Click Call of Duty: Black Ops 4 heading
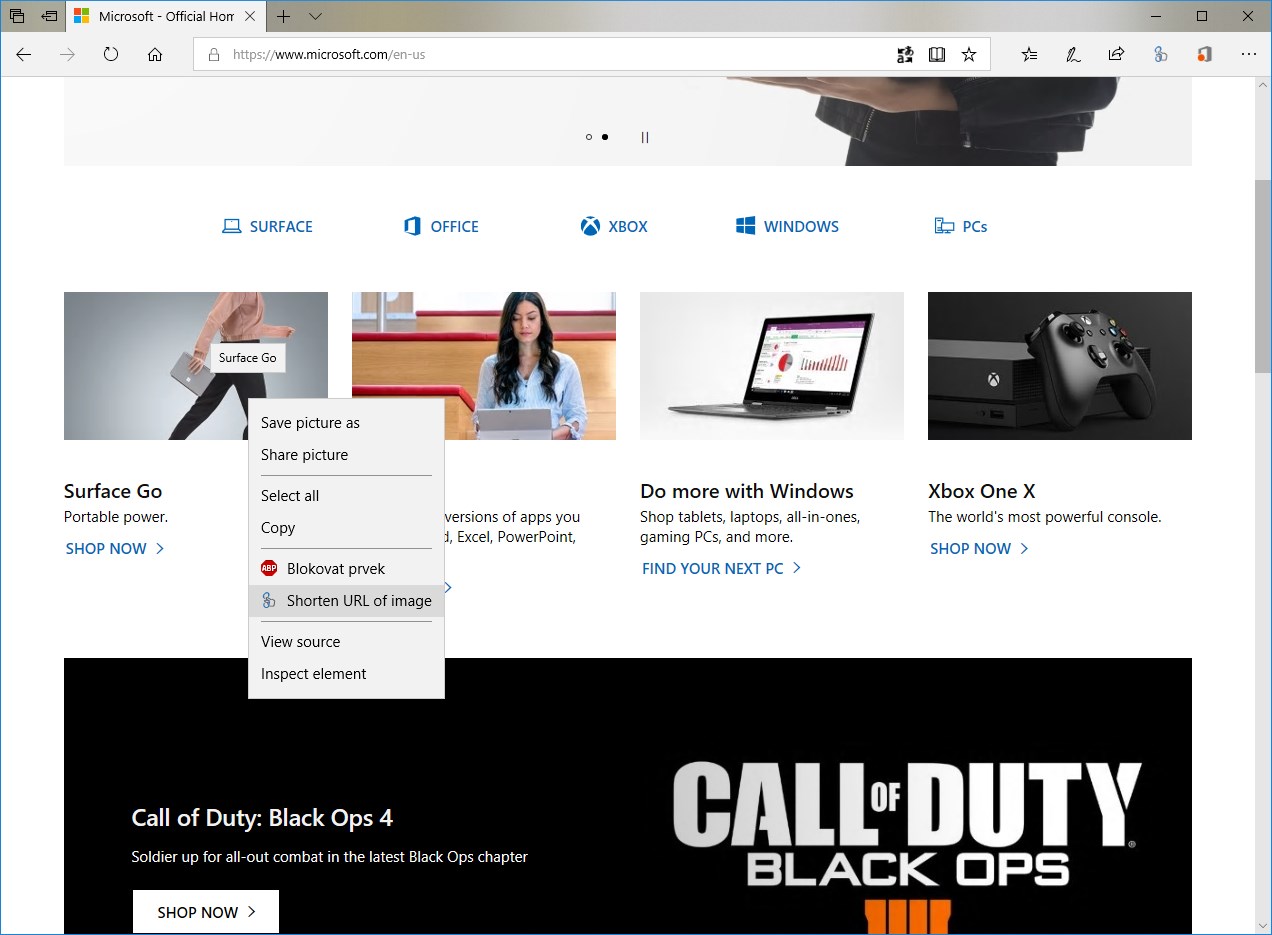 click(262, 818)
